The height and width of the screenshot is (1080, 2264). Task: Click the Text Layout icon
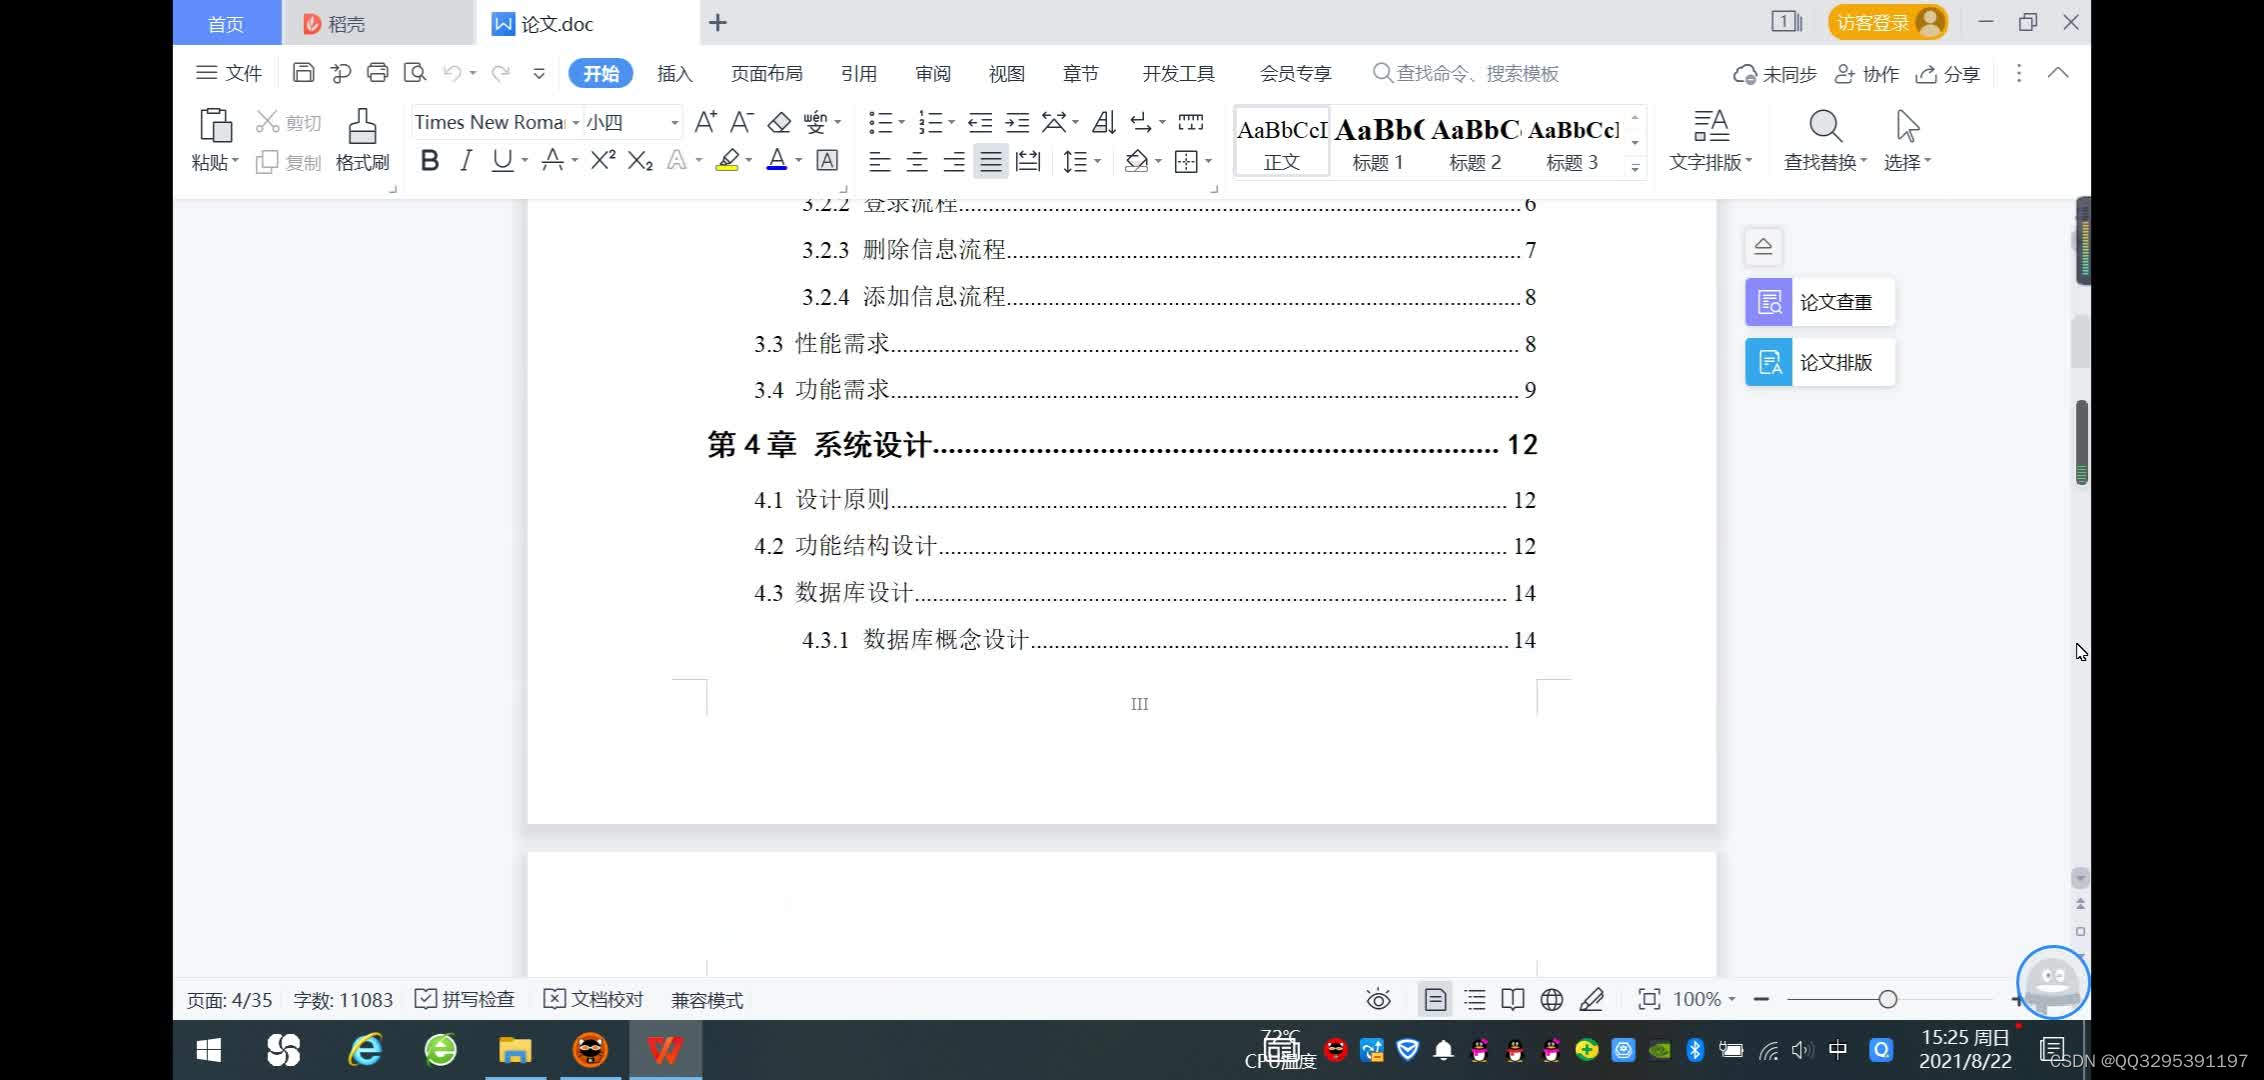click(1711, 126)
